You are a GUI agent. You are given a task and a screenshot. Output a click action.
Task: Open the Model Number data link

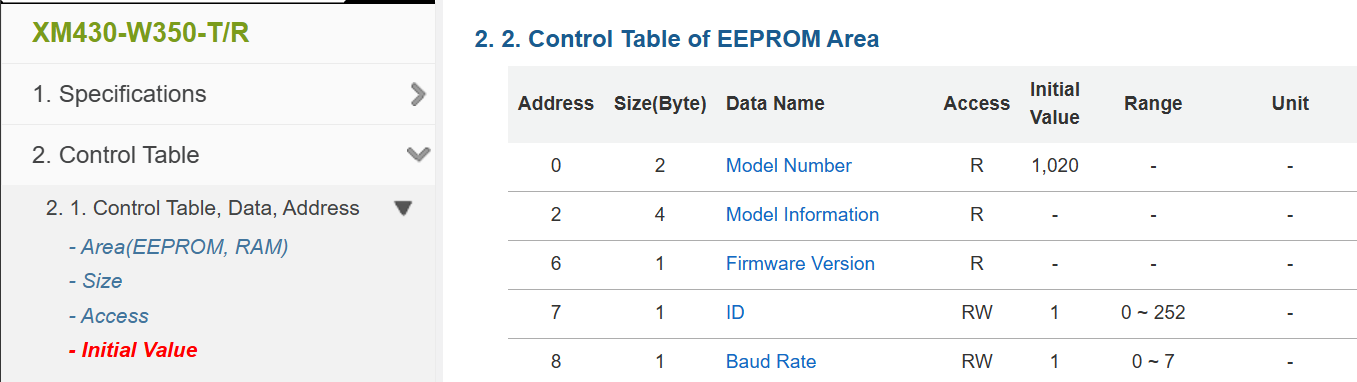pyautogui.click(x=789, y=166)
